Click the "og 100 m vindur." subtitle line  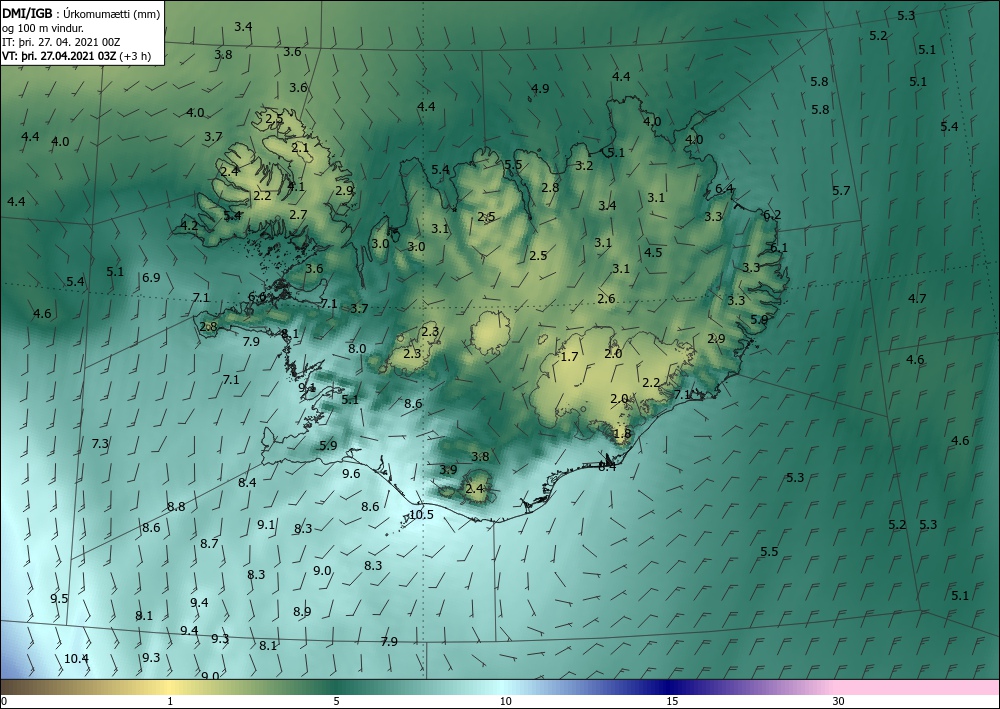pos(43,28)
